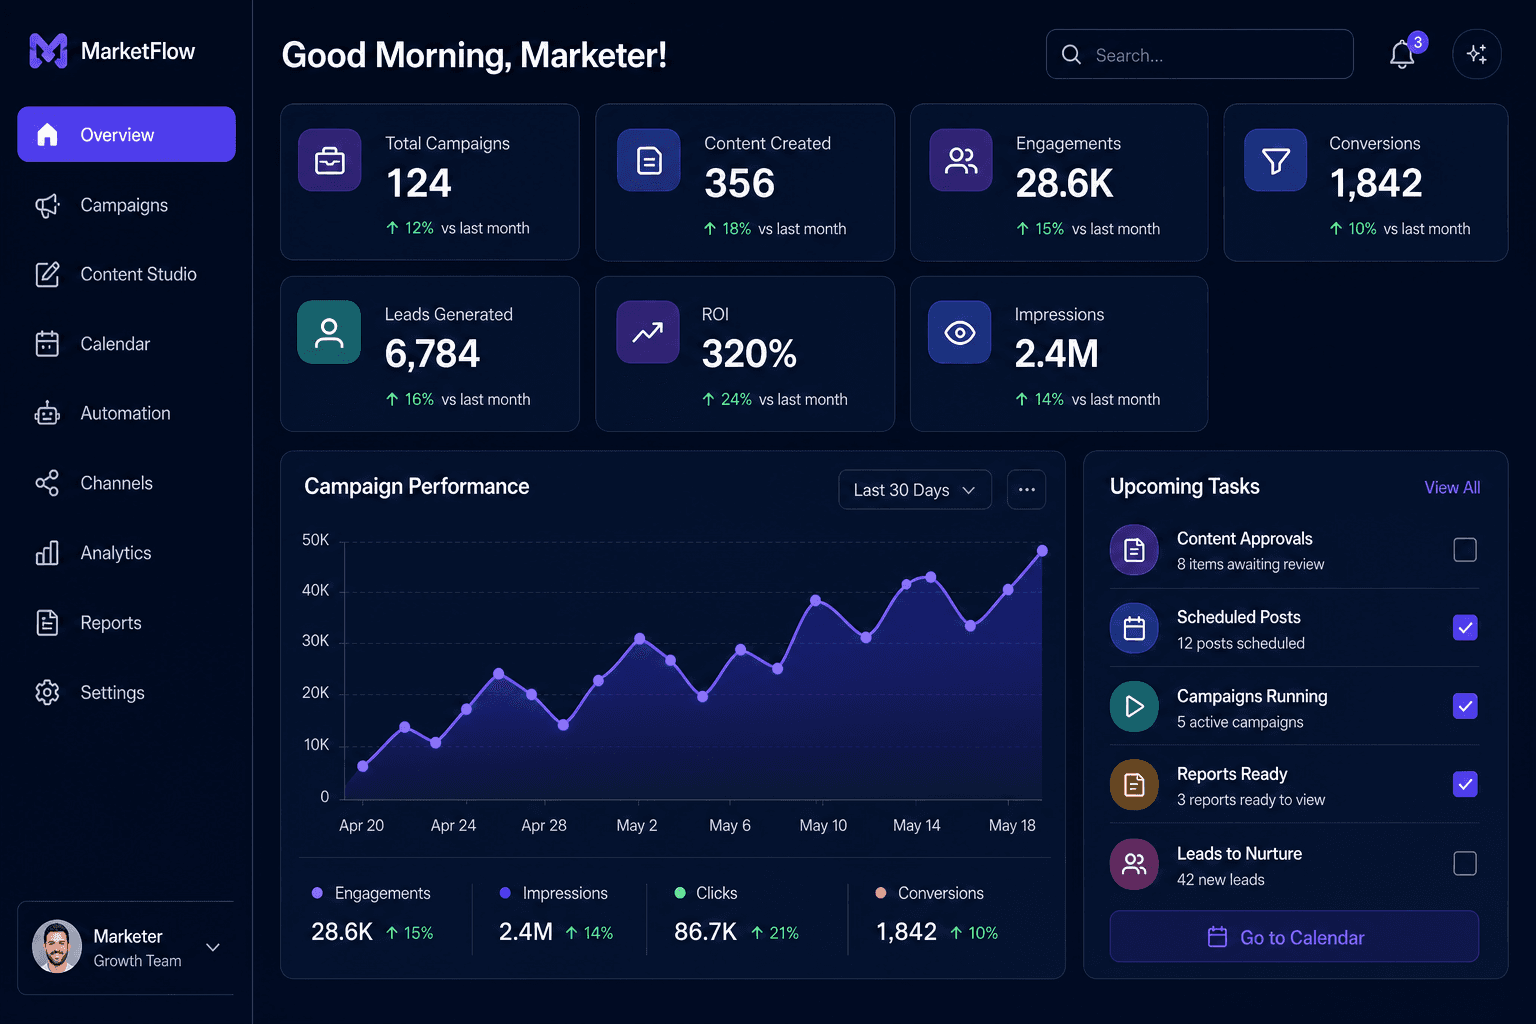The image size is (1536, 1024).
Task: Click the Scheduled Posts calendar icon
Action: tap(1134, 628)
